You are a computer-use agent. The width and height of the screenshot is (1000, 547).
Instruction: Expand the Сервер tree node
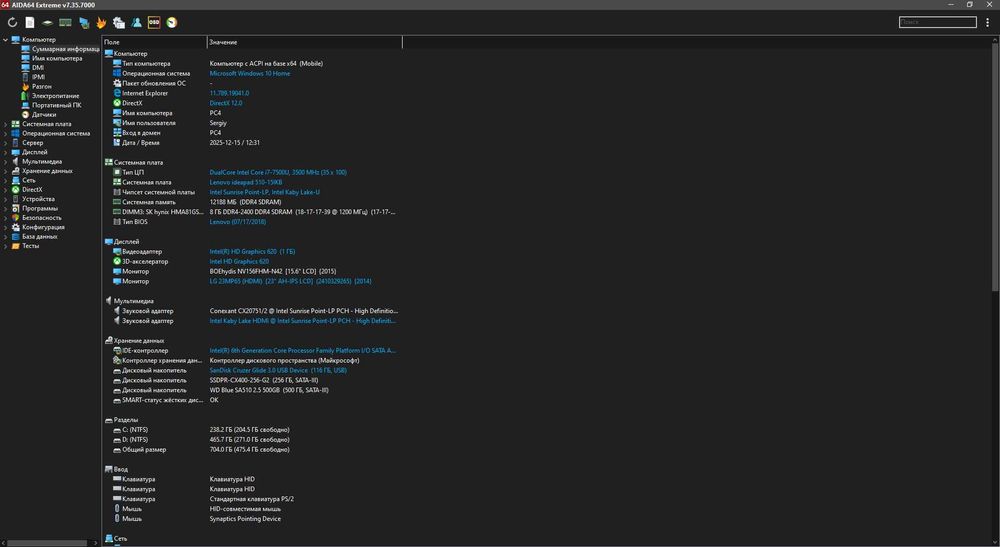coord(6,143)
